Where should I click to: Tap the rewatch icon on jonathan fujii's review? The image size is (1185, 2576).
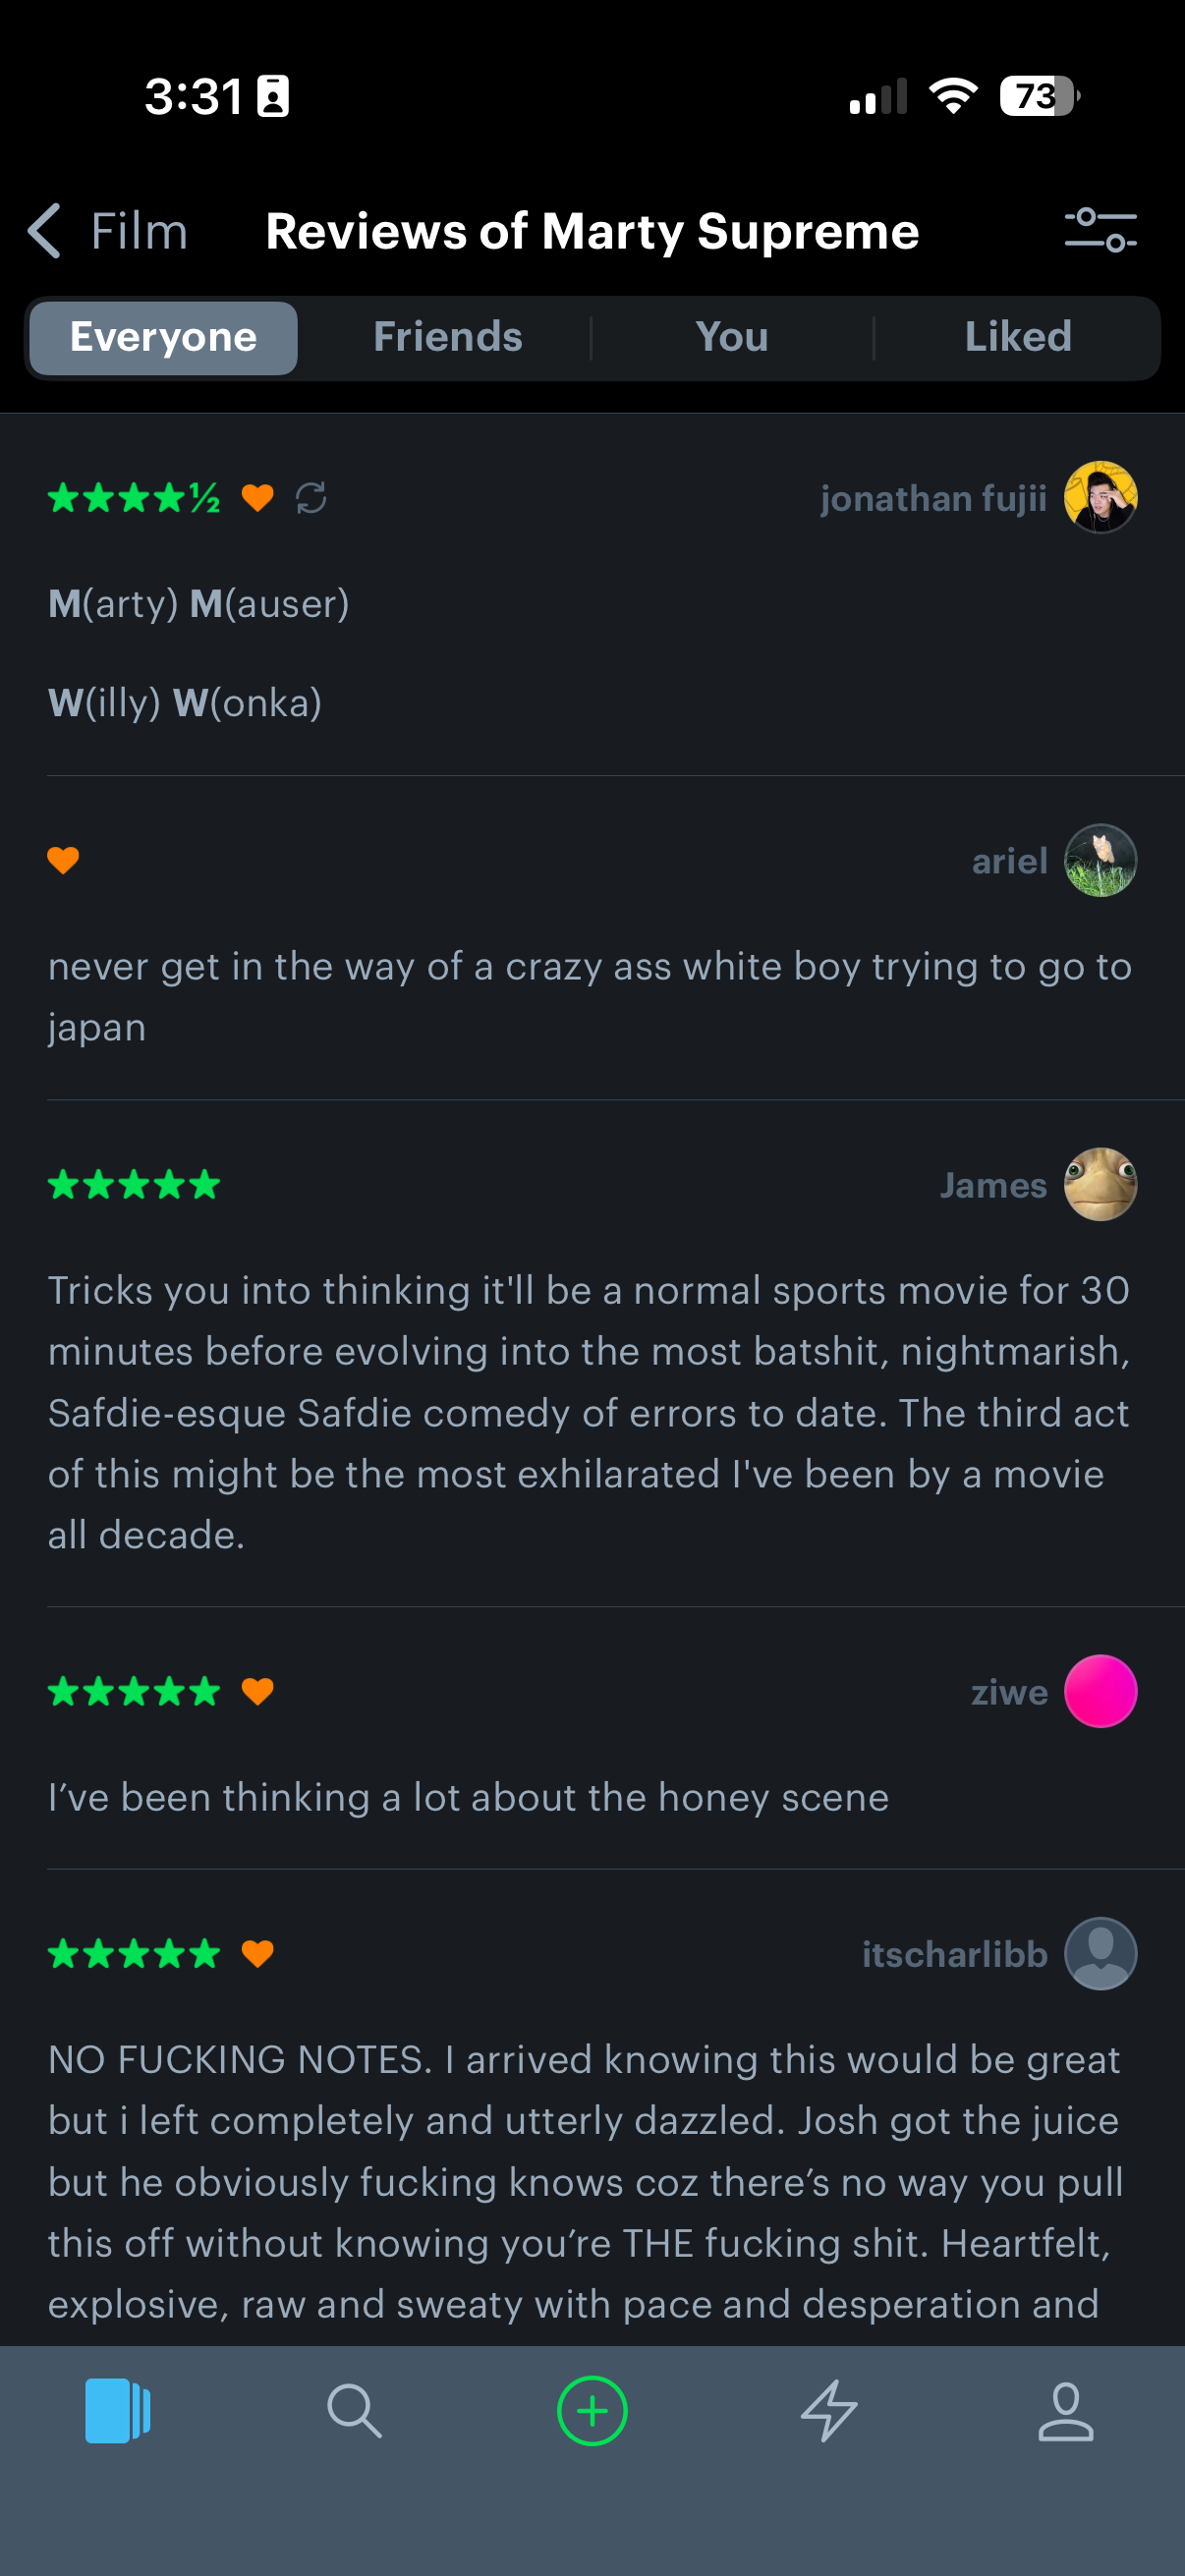pos(311,498)
